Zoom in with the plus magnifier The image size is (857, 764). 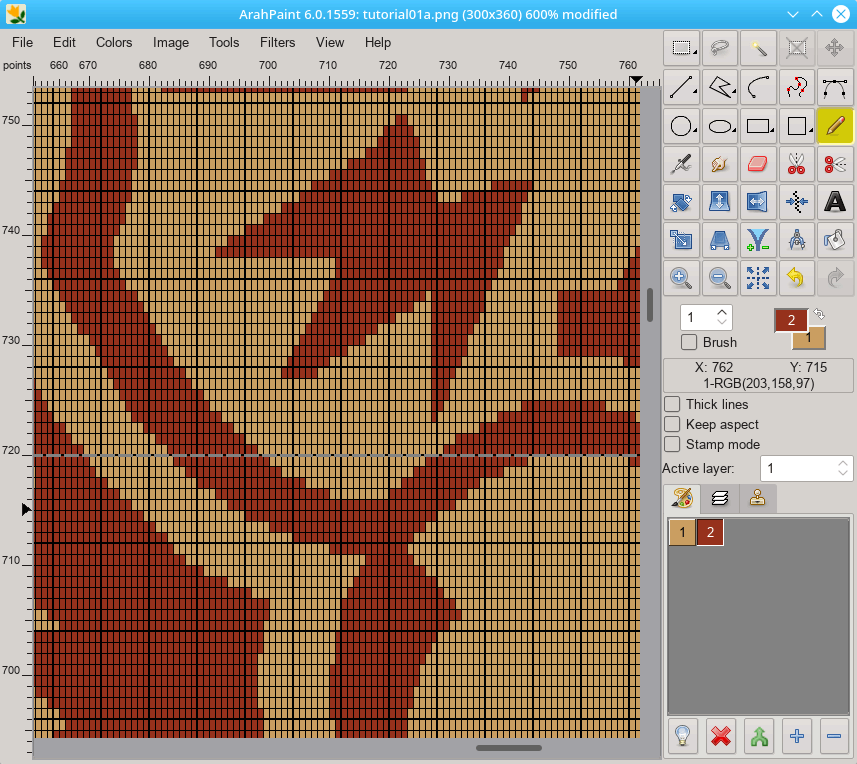[682, 278]
